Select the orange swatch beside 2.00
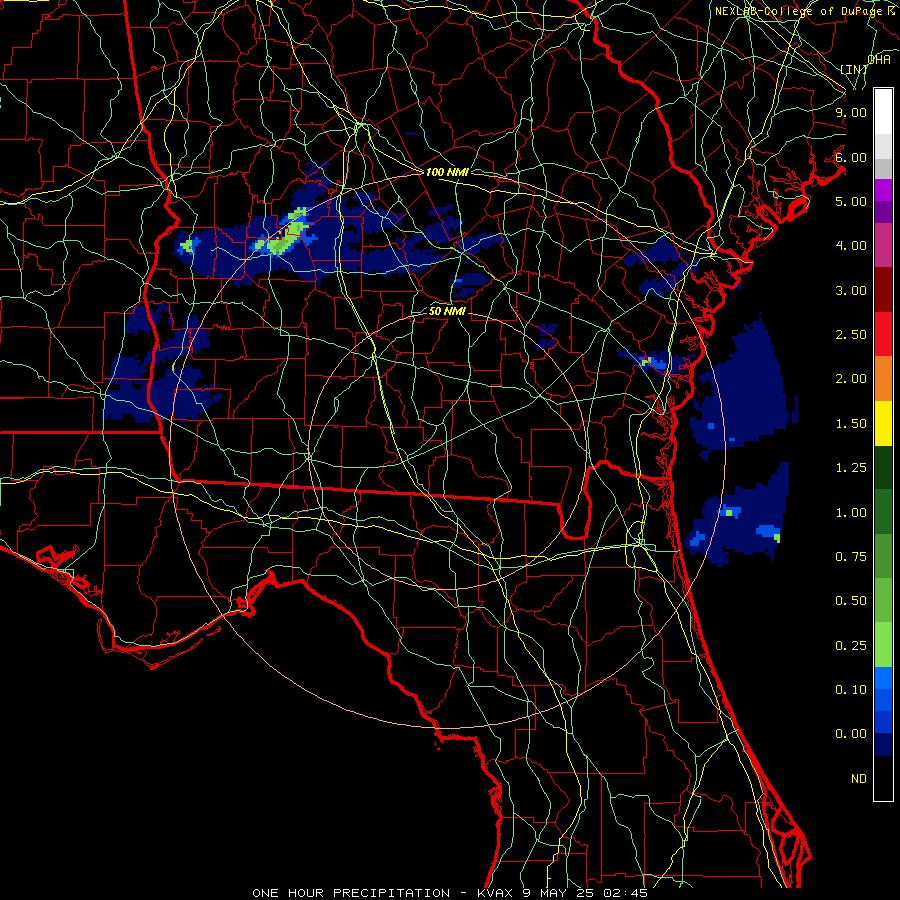 (x=883, y=378)
